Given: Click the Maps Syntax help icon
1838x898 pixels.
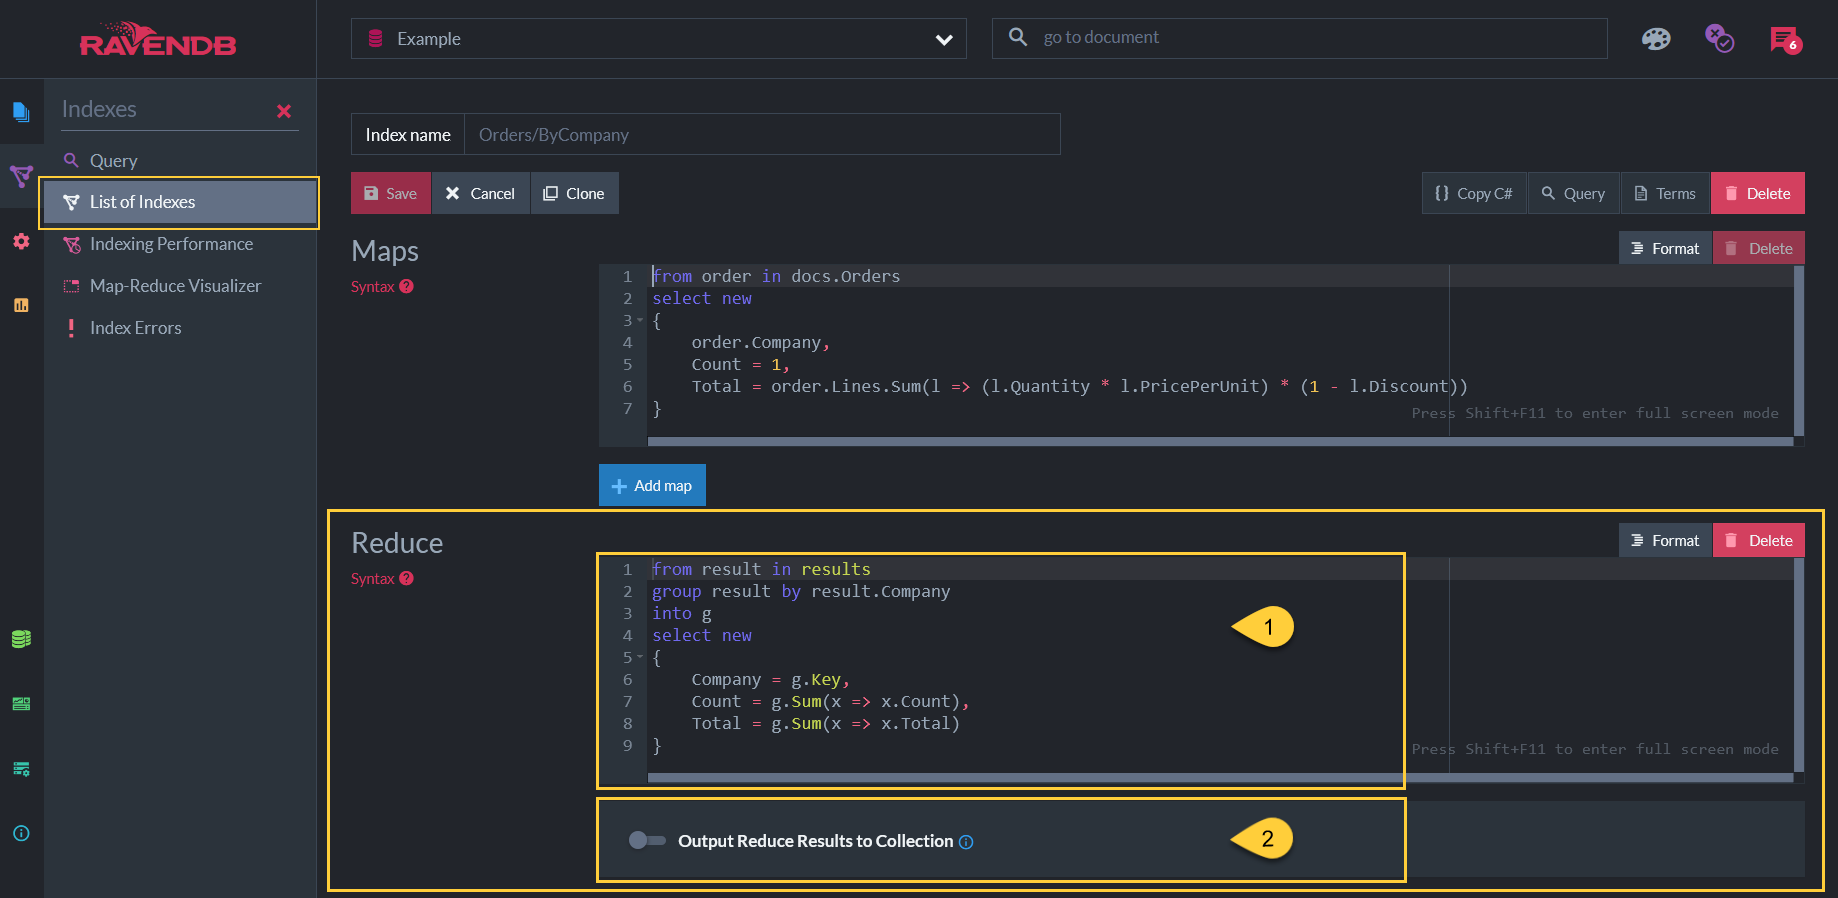Looking at the screenshot, I should 406,286.
